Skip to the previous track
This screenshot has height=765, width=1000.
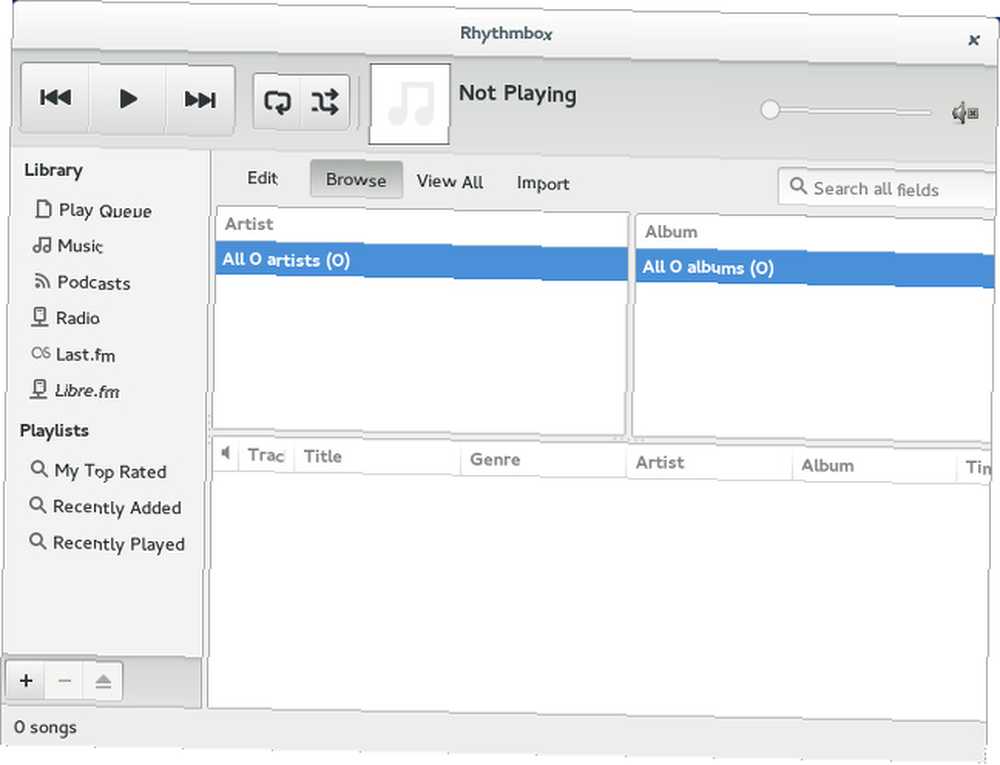point(55,98)
